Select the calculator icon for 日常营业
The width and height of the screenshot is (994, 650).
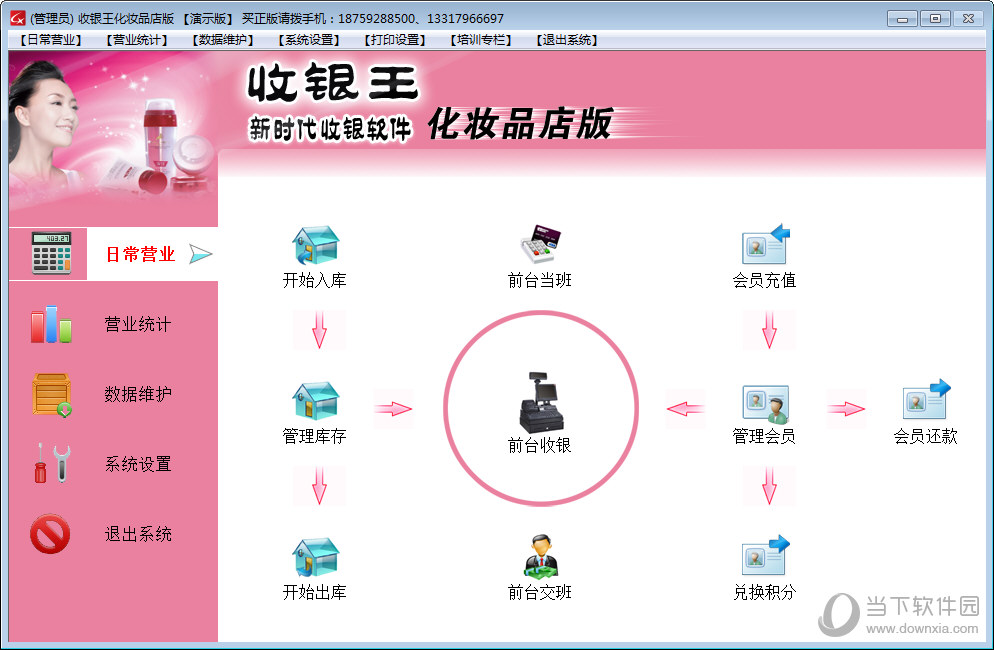tap(51, 253)
